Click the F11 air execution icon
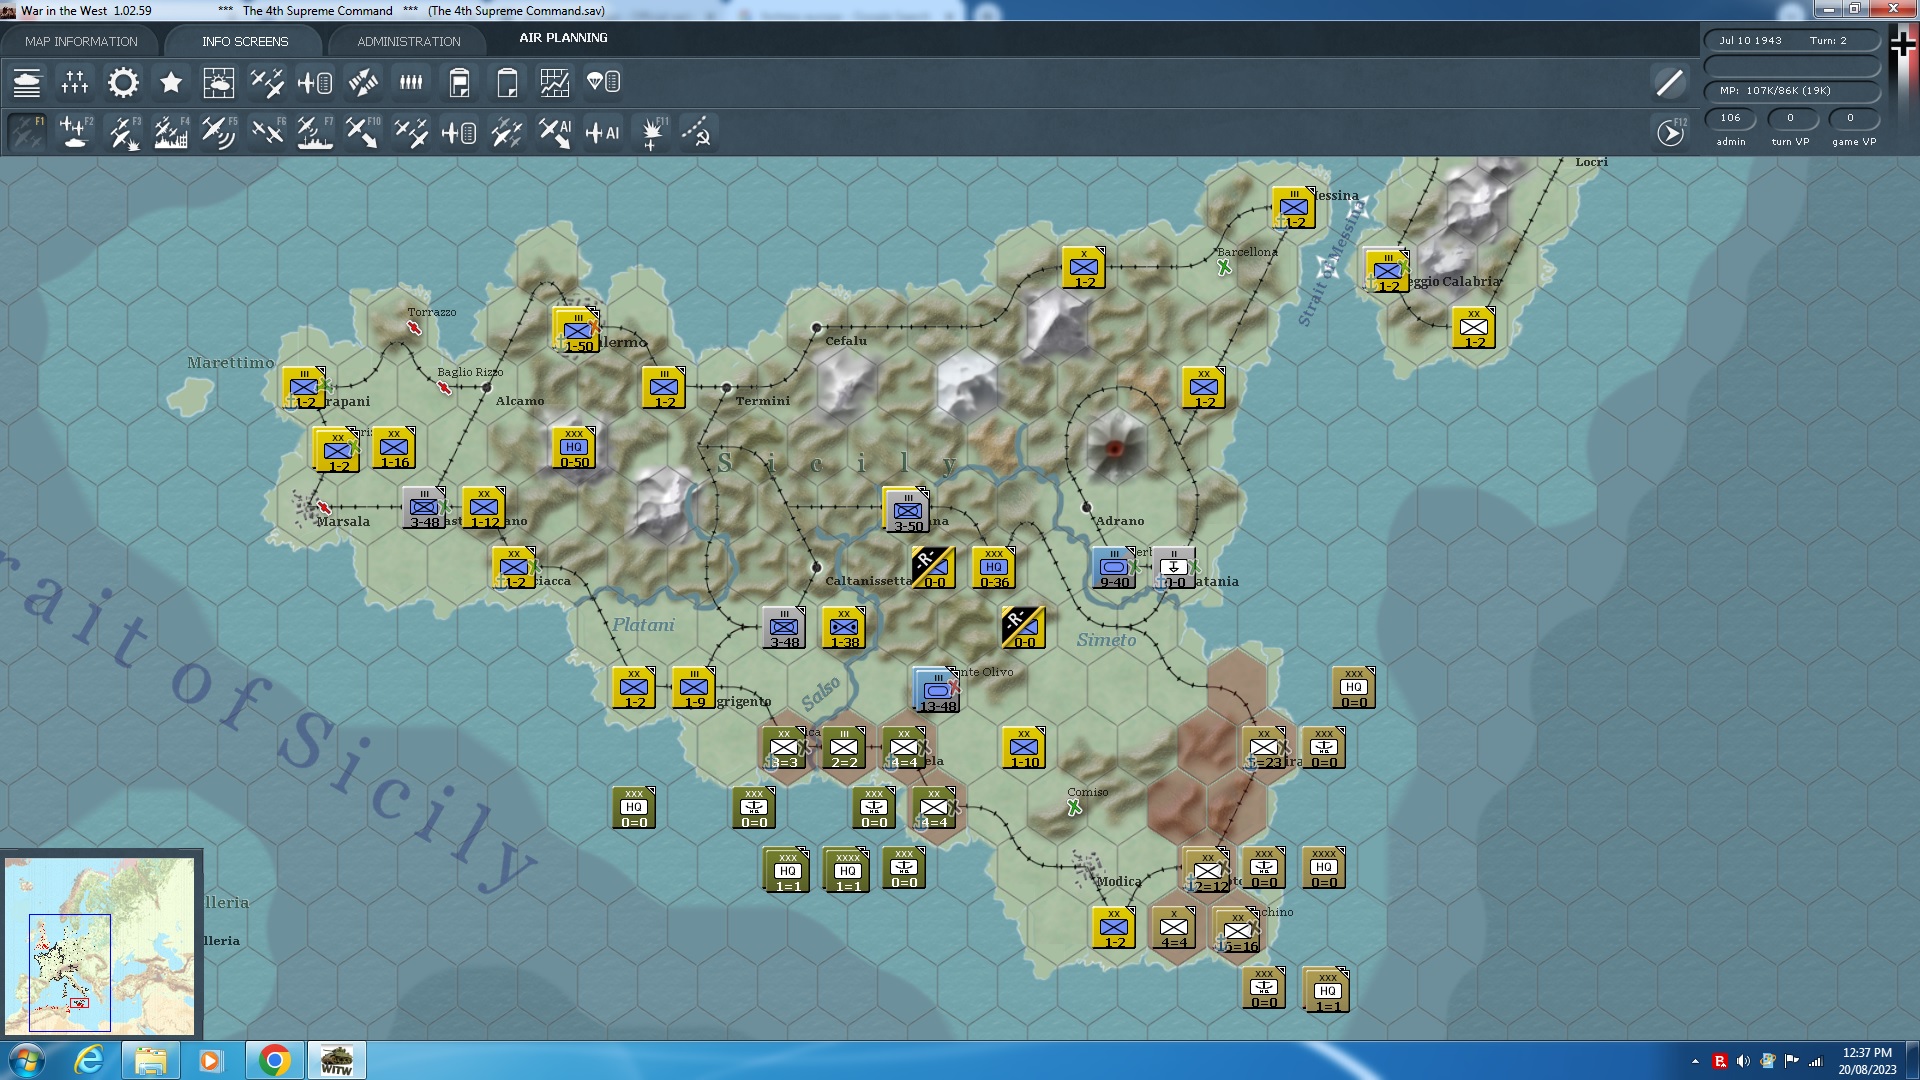The width and height of the screenshot is (1920, 1080). 653,132
